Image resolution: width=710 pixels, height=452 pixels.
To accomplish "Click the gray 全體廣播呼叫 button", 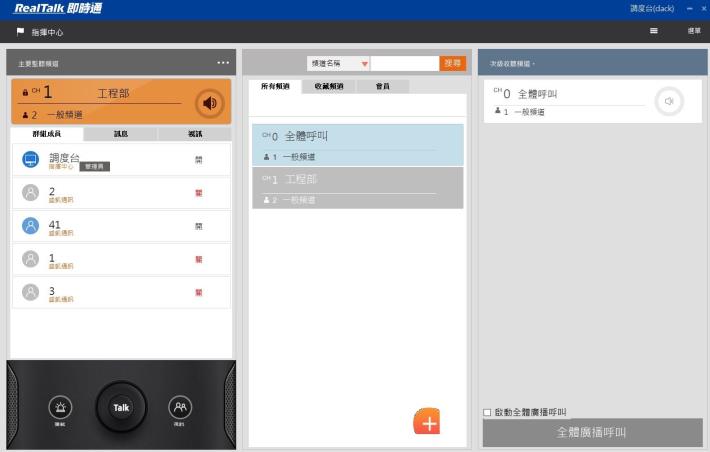I will 592,433.
